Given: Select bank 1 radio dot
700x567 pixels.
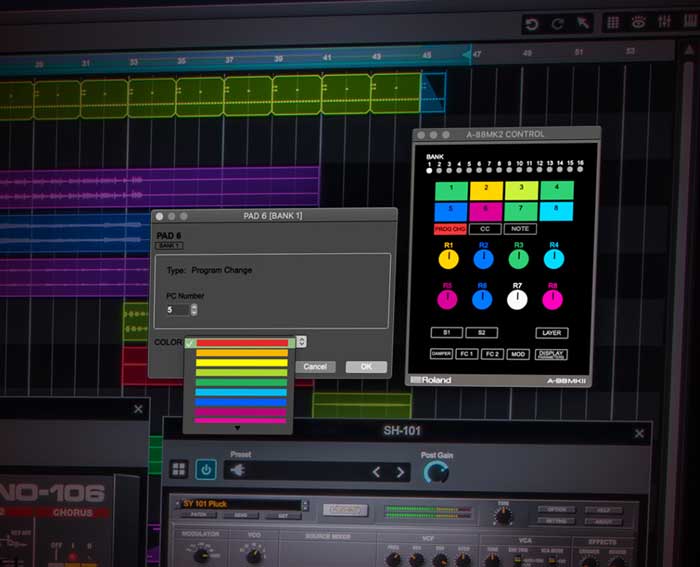Looking at the screenshot, I should [429, 170].
